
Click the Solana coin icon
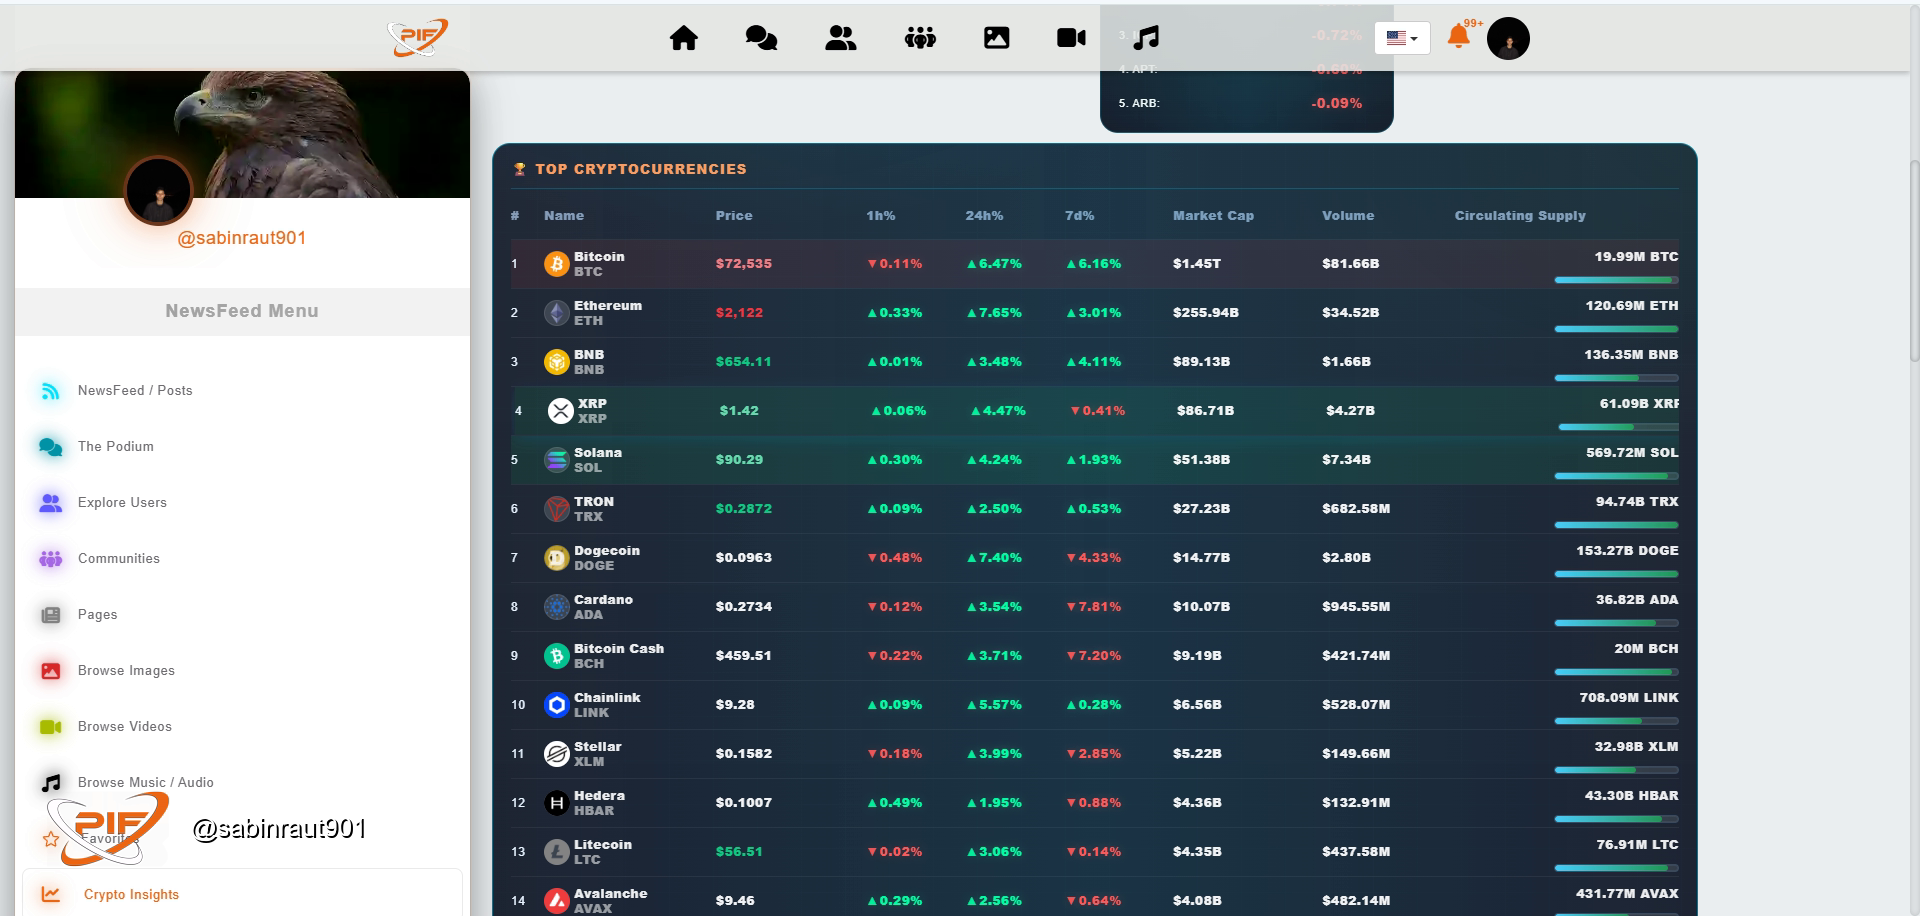click(556, 460)
